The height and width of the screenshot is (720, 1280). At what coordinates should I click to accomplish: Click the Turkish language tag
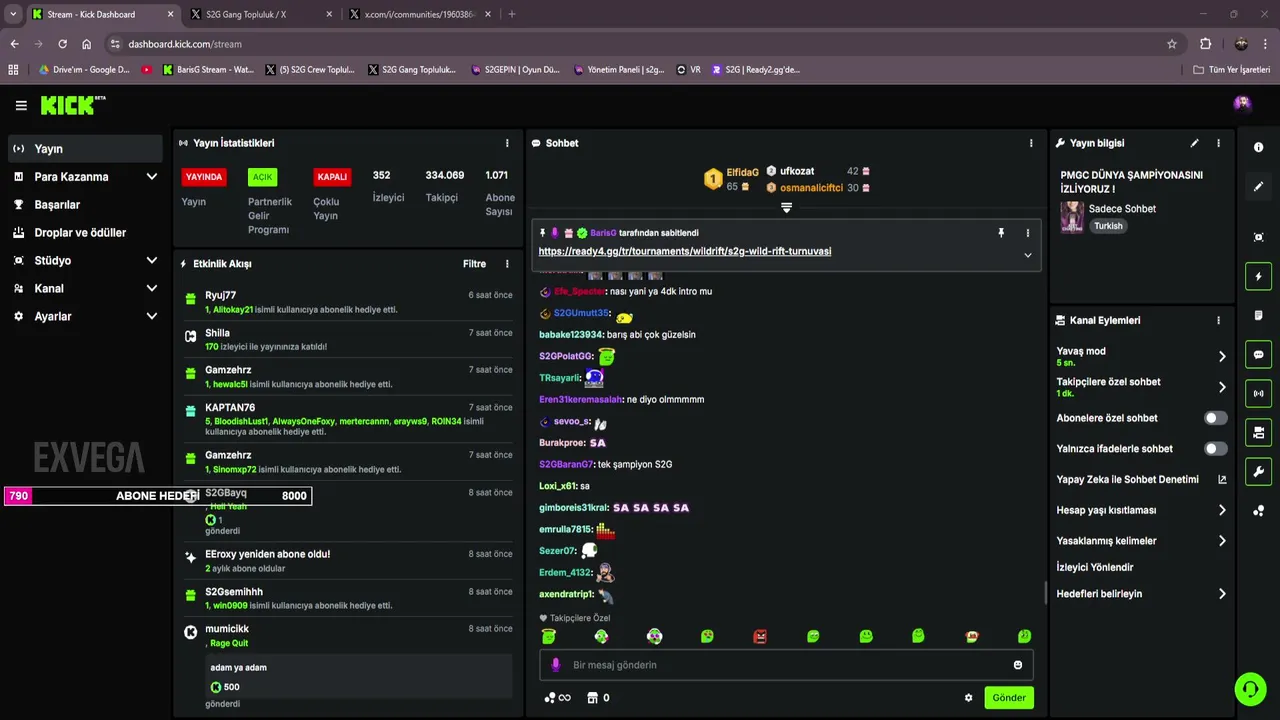point(1108,226)
